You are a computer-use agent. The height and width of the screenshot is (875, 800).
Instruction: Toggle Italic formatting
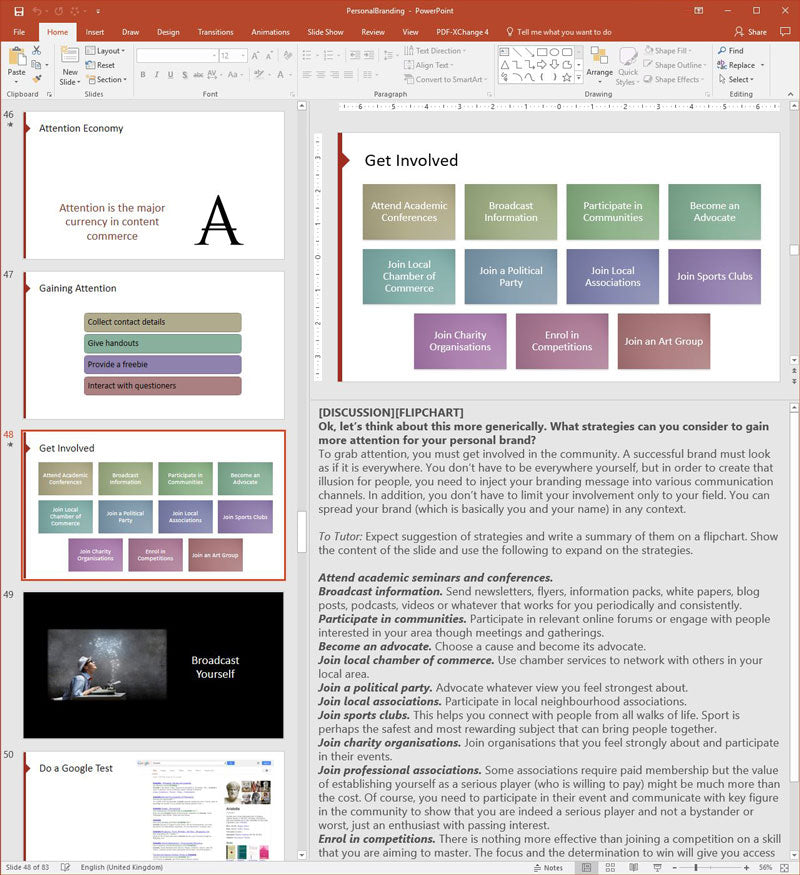point(157,75)
